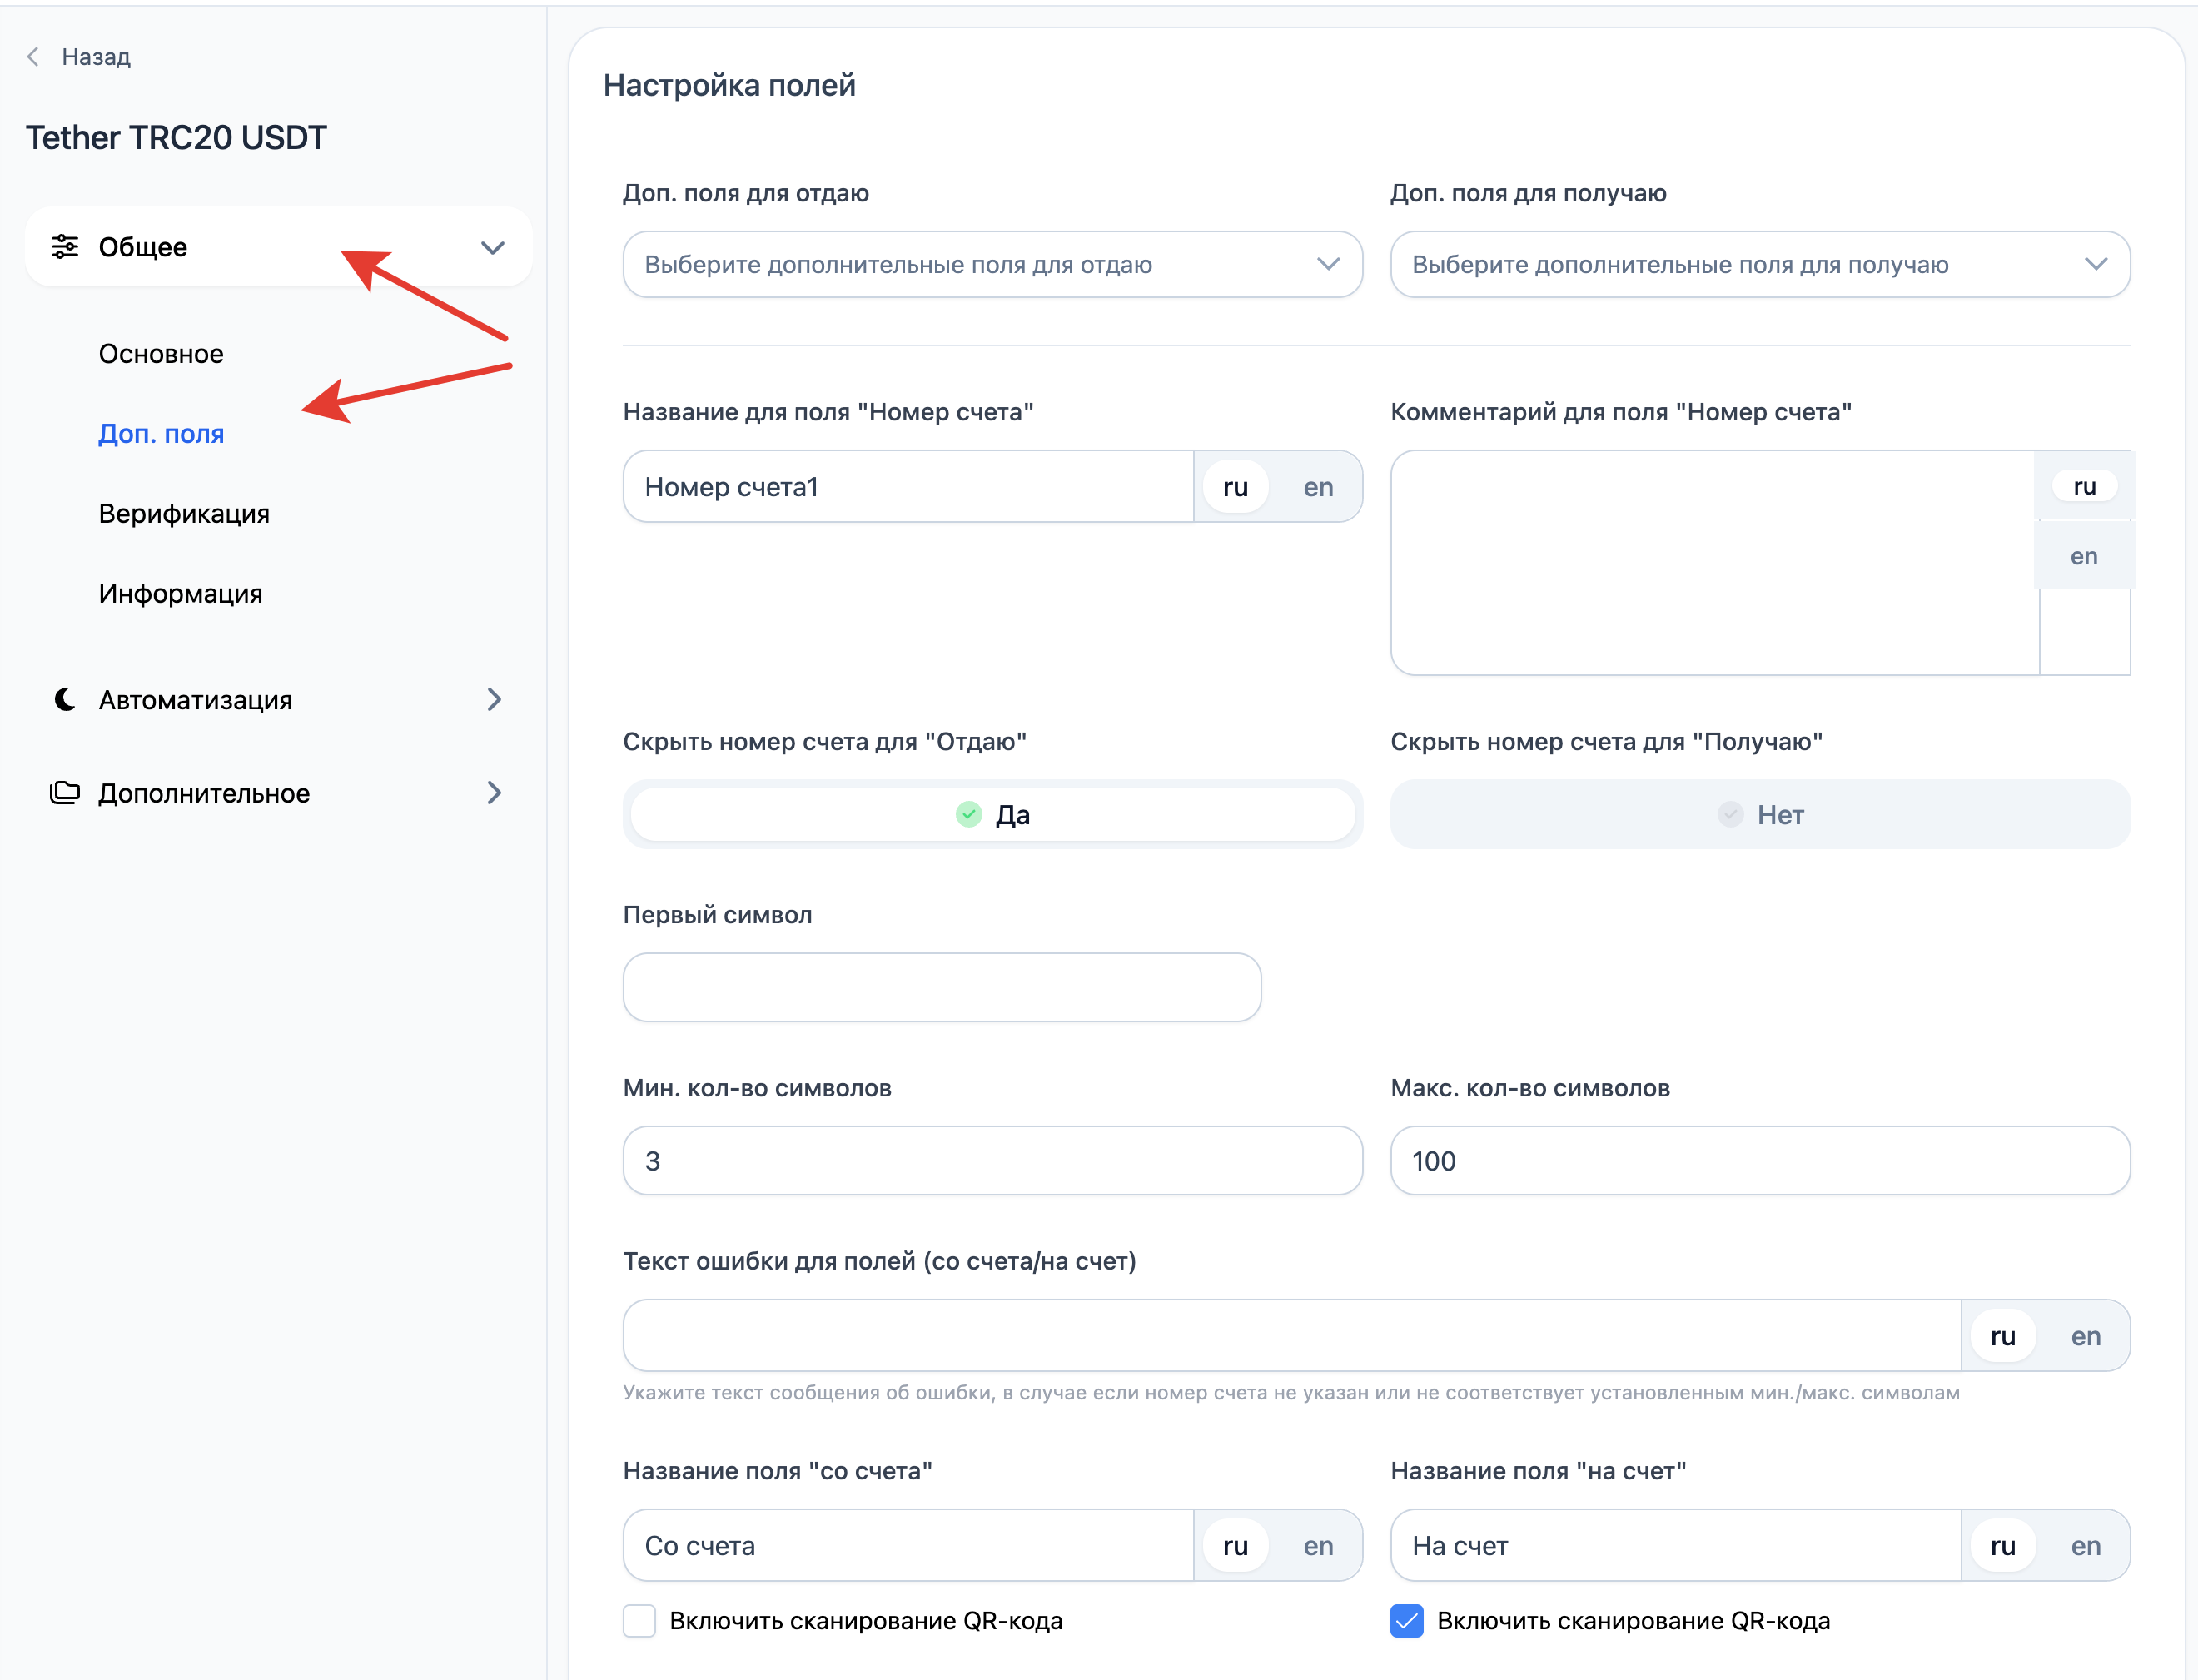Select en language for Номер счета name
This screenshot has height=1680, width=2198.
1318,486
